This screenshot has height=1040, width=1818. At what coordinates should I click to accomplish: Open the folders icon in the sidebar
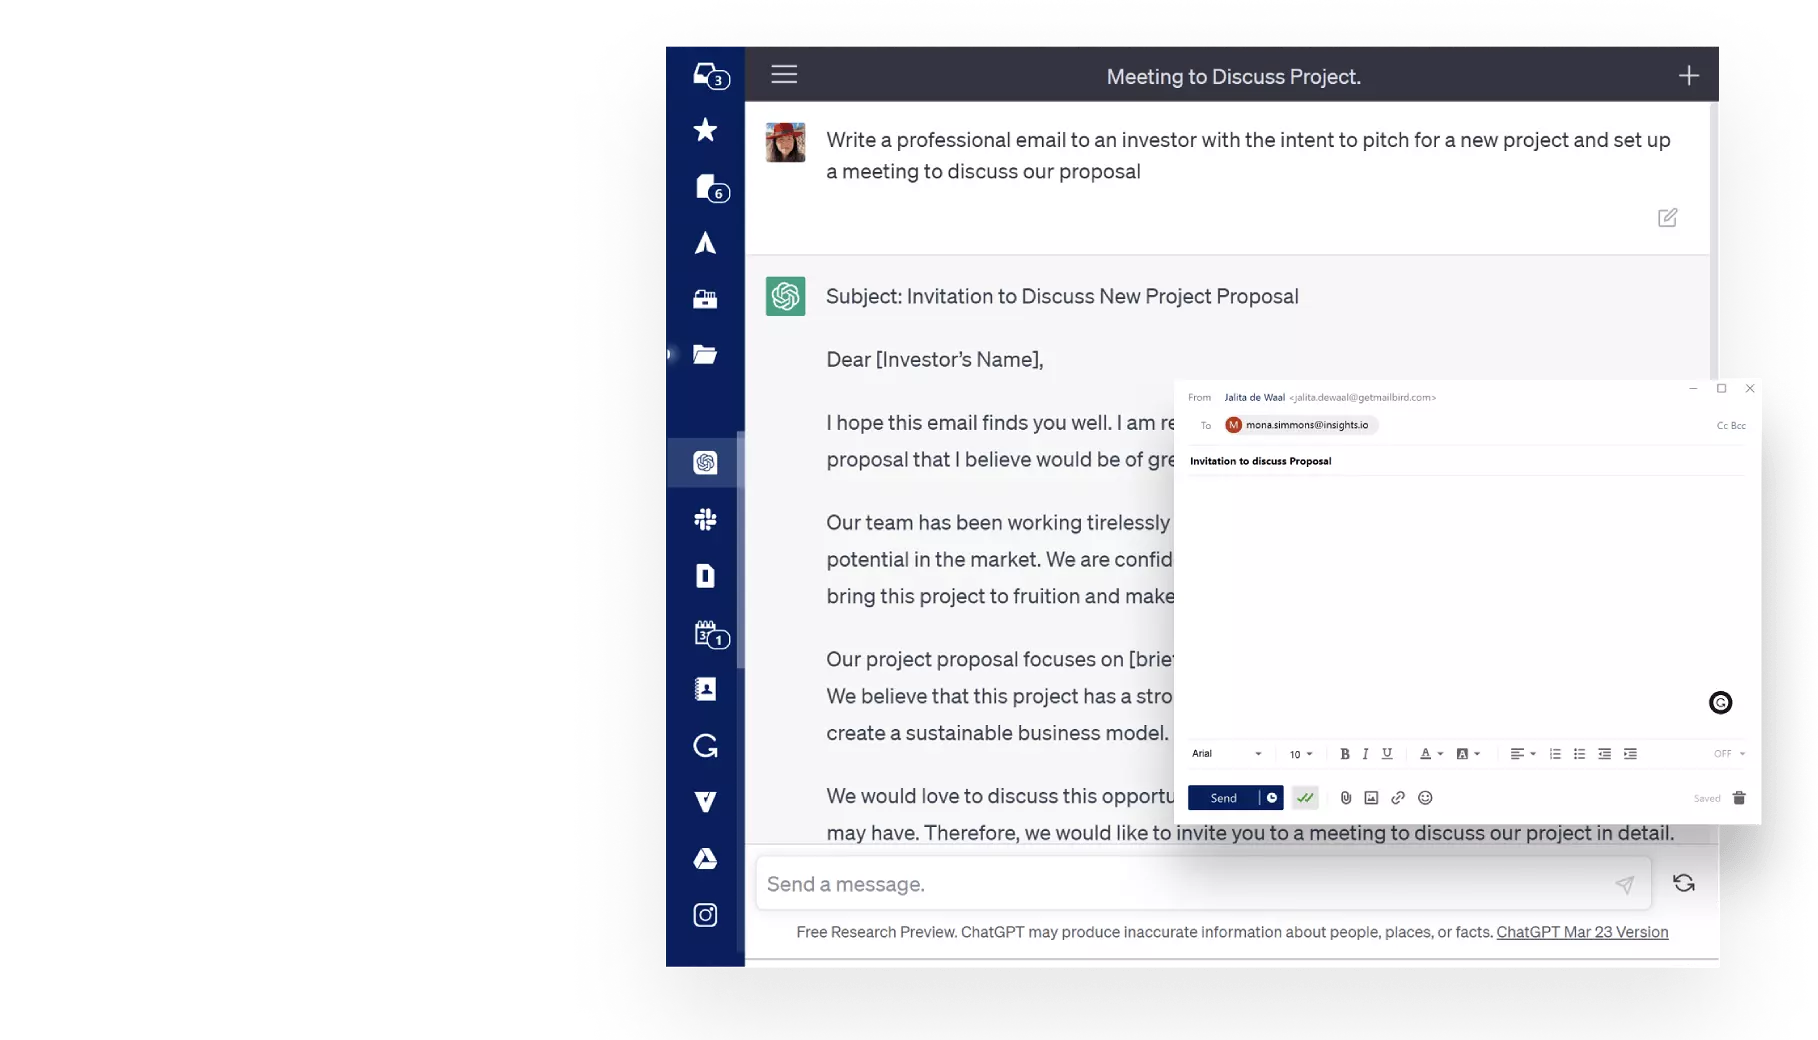point(705,354)
